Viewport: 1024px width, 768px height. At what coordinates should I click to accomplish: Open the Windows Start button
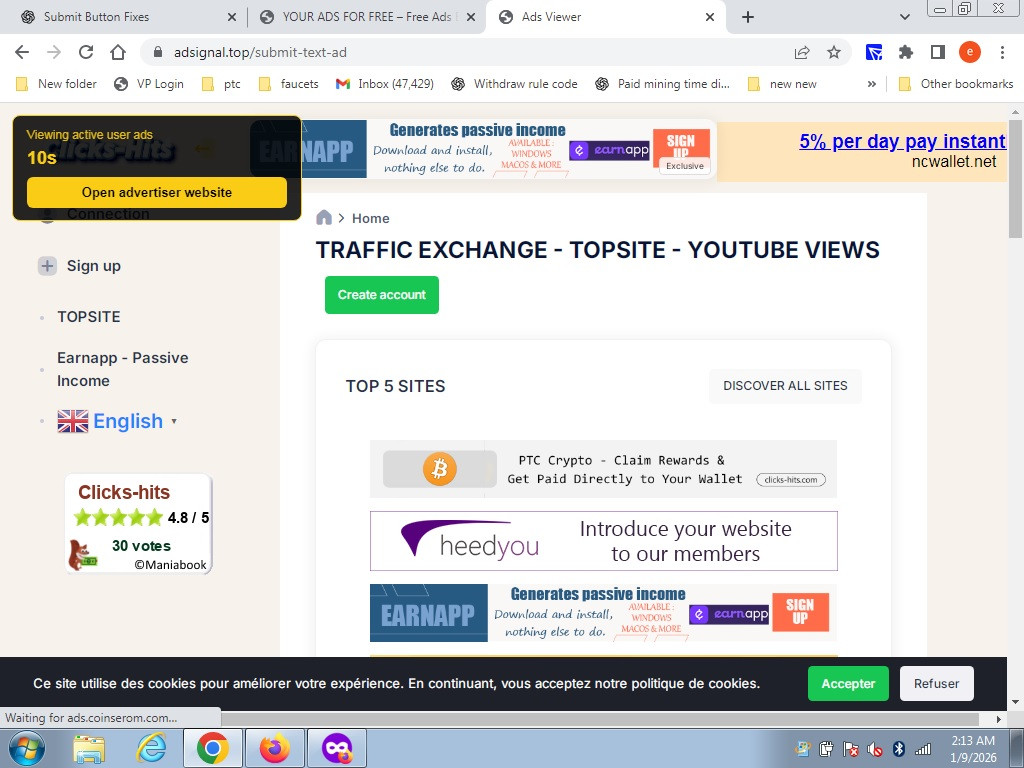[x=26, y=748]
